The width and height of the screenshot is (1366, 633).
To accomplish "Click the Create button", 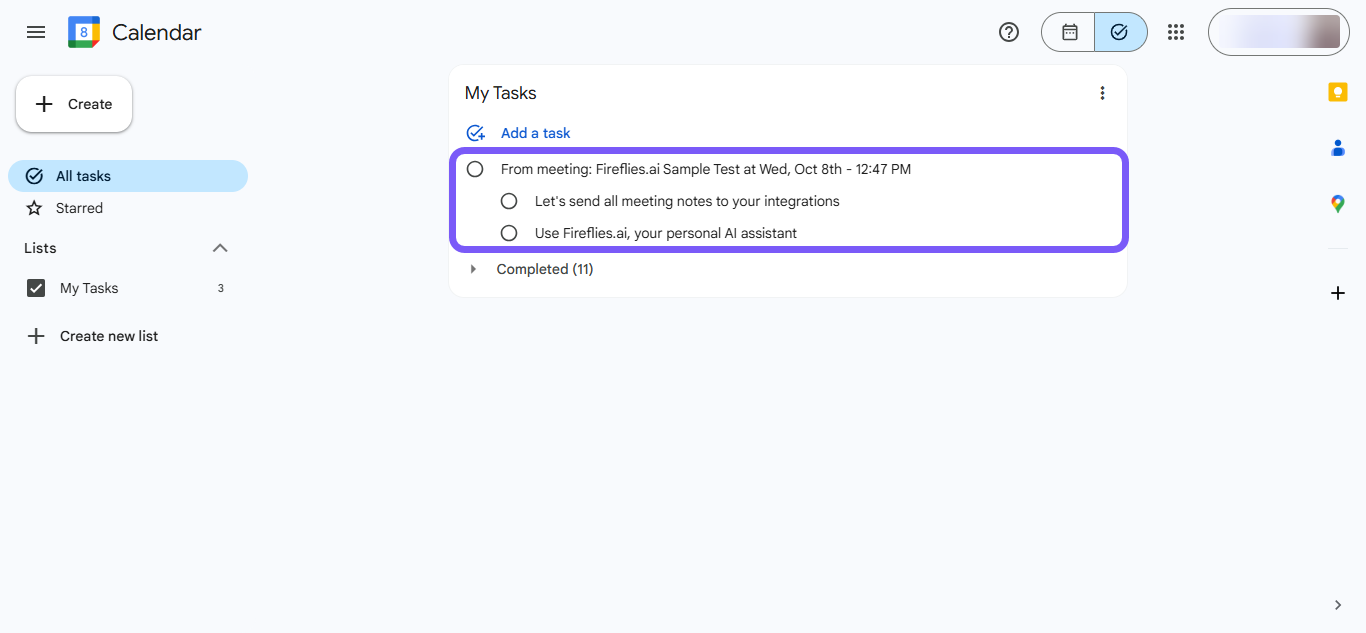I will click(x=74, y=104).
